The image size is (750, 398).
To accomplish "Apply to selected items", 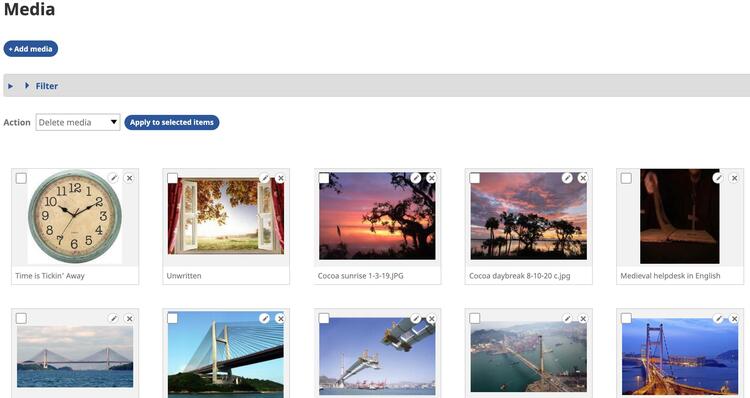I will [172, 122].
